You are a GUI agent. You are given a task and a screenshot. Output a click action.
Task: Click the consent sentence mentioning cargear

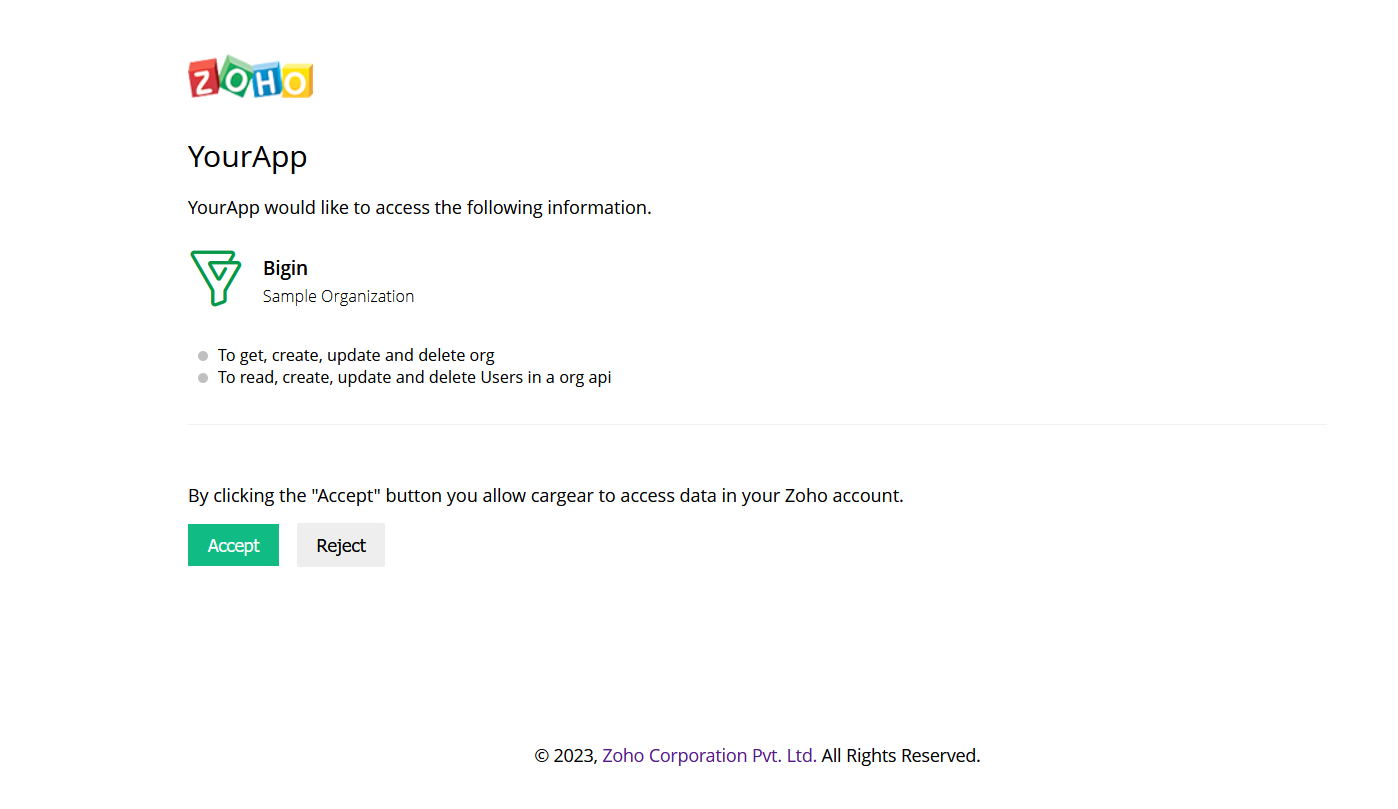[x=546, y=495]
